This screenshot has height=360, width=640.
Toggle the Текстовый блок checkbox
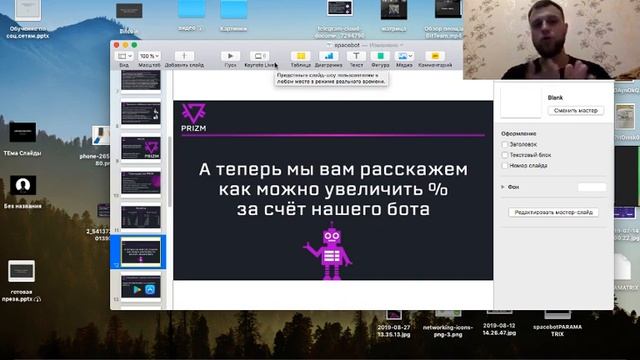click(505, 155)
